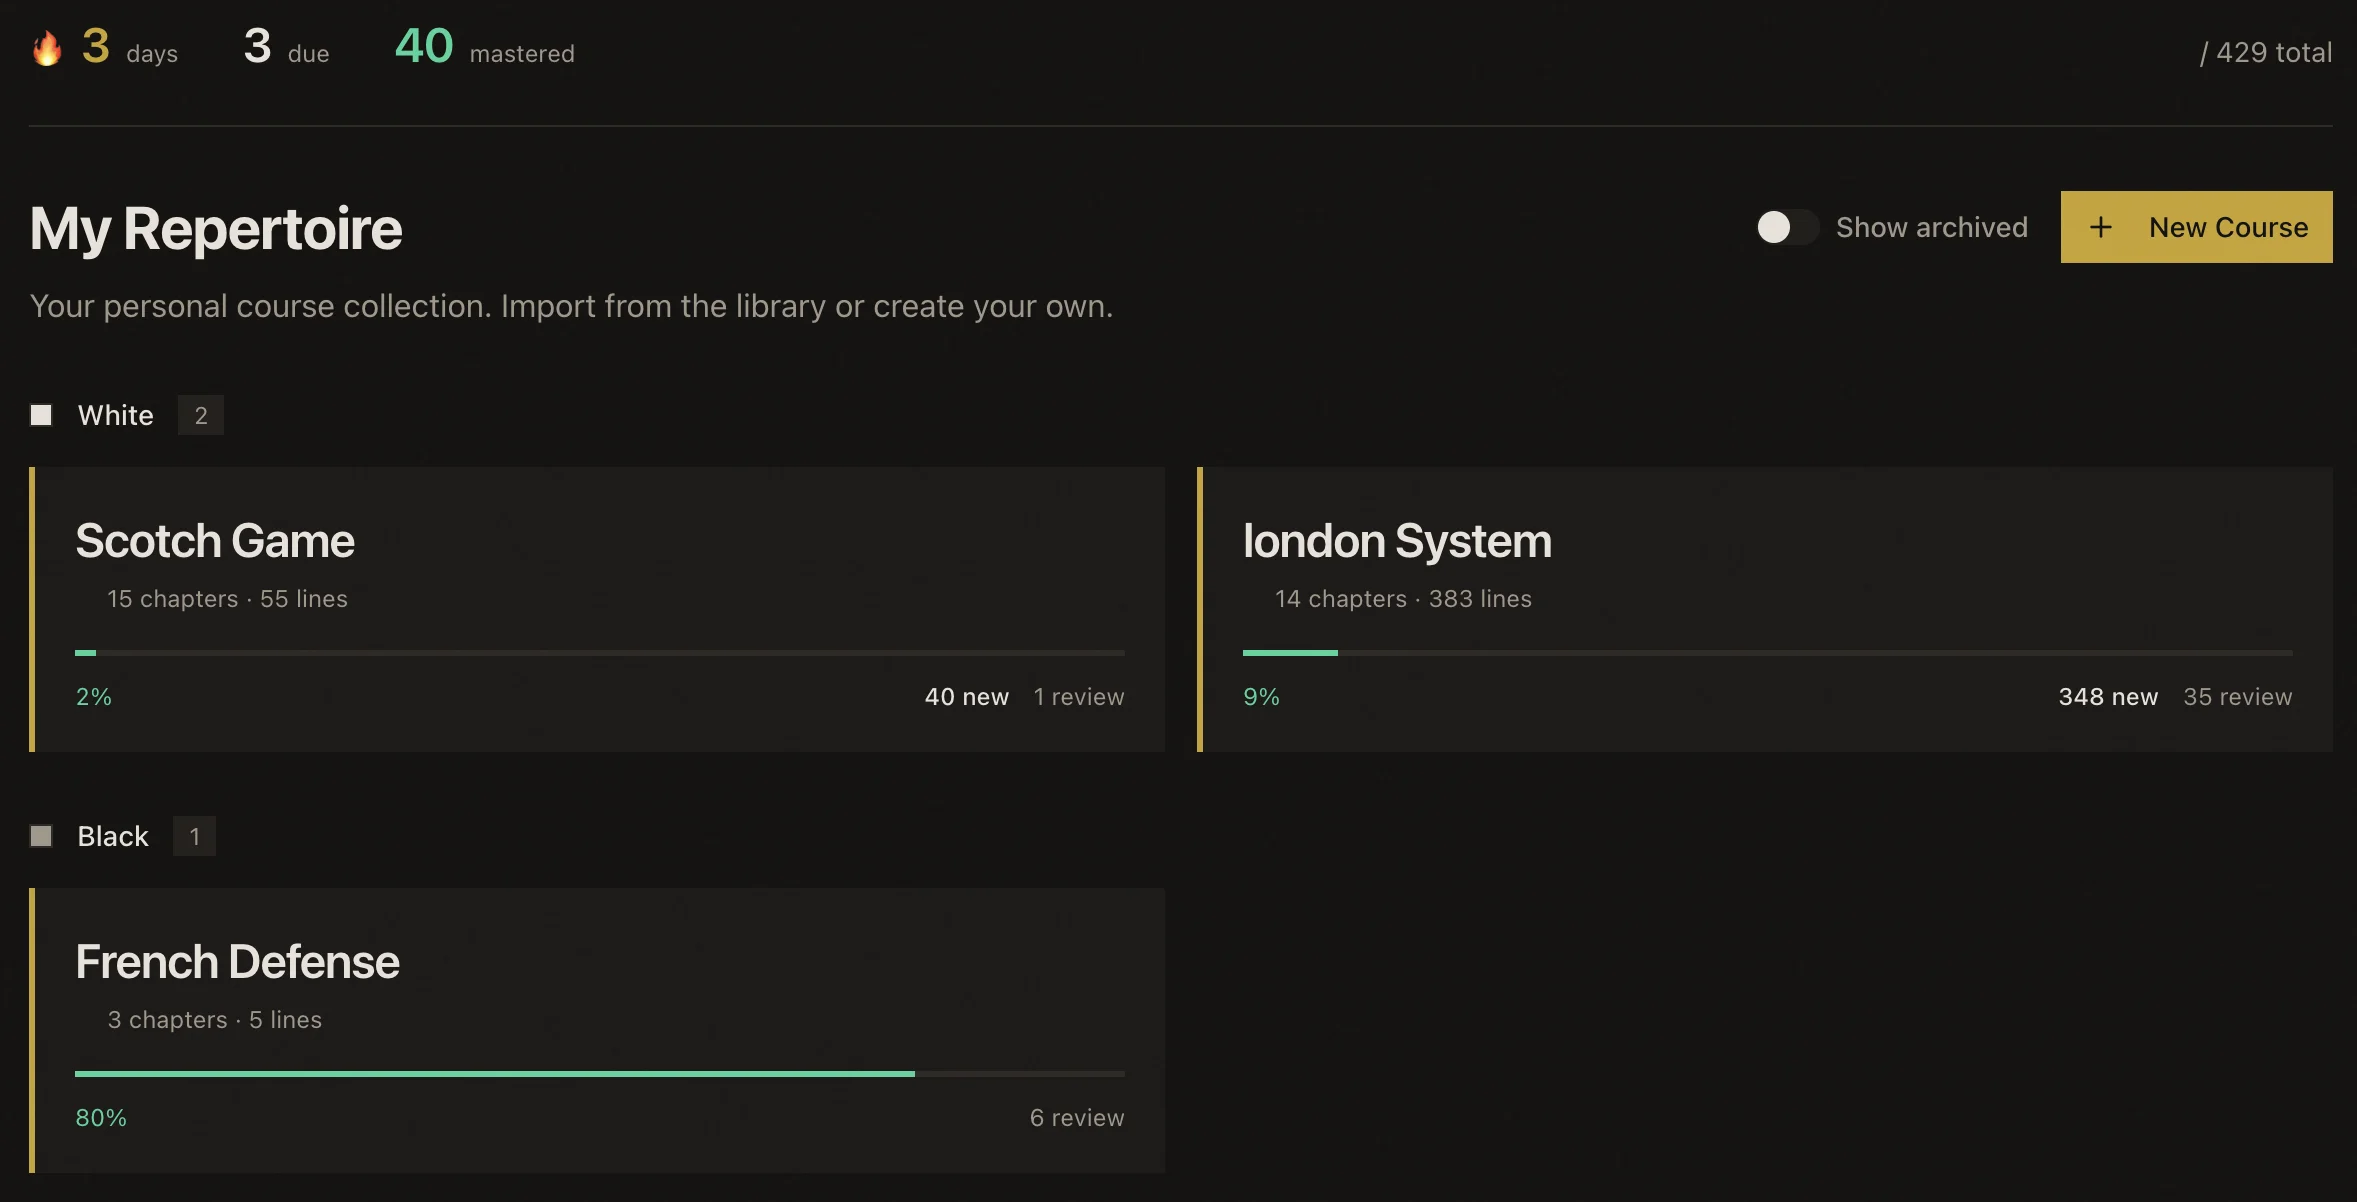Open the Scotch Game course
This screenshot has width=2357, height=1202.
pyautogui.click(x=215, y=541)
